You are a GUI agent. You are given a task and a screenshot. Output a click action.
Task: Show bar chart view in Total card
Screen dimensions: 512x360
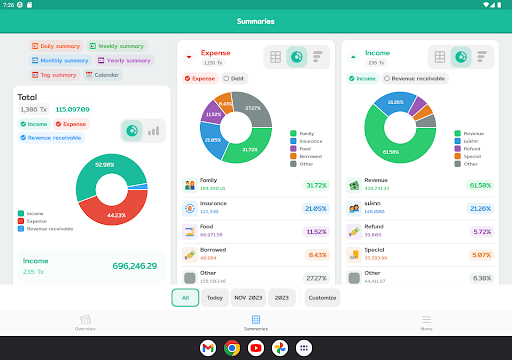[x=154, y=131]
